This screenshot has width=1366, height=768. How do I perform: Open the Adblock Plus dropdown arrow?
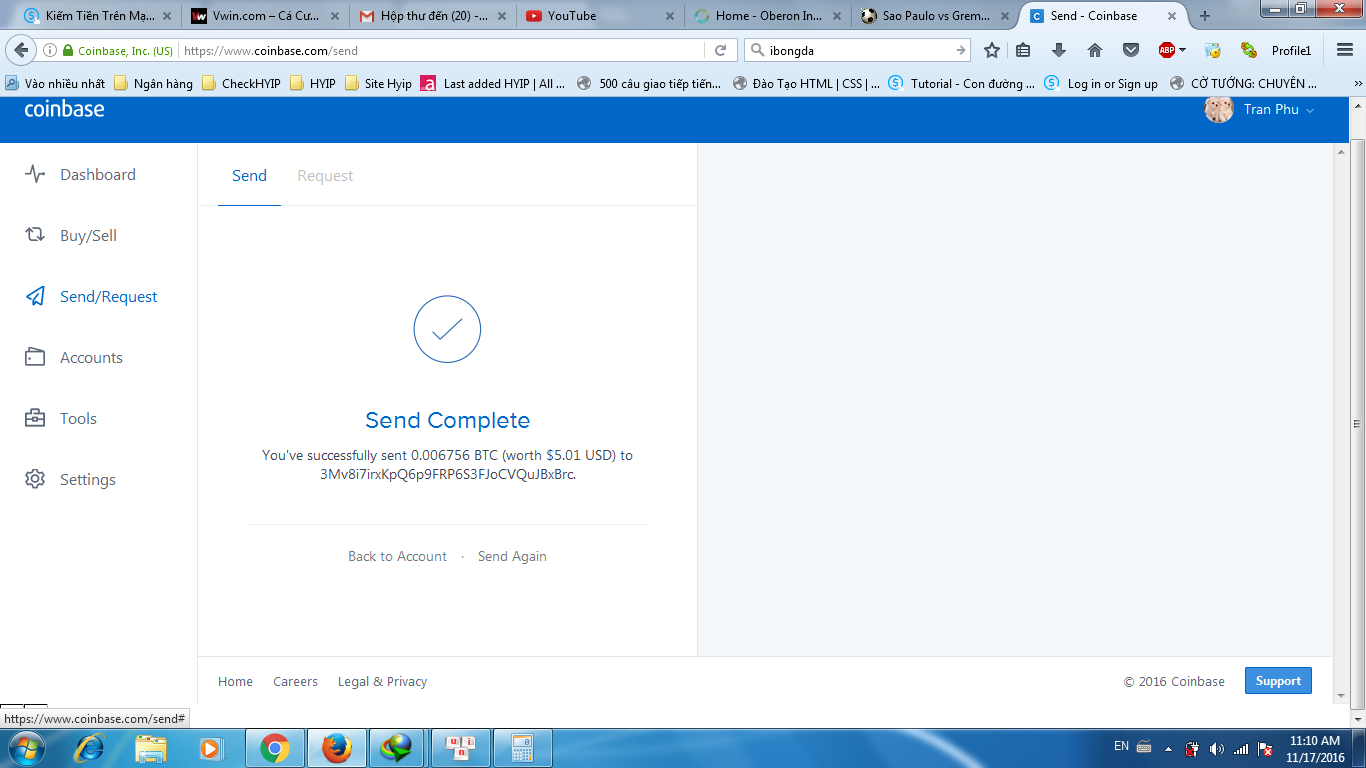[x=1182, y=50]
